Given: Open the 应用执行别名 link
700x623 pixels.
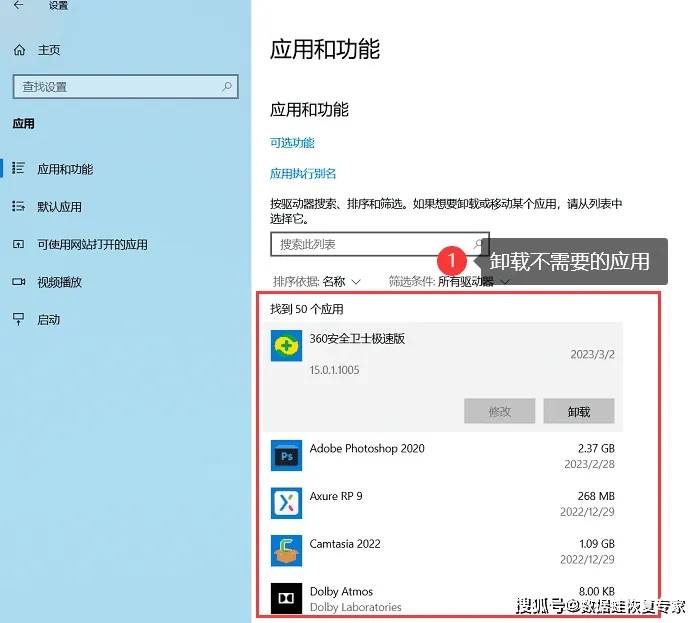Looking at the screenshot, I should pyautogui.click(x=303, y=173).
